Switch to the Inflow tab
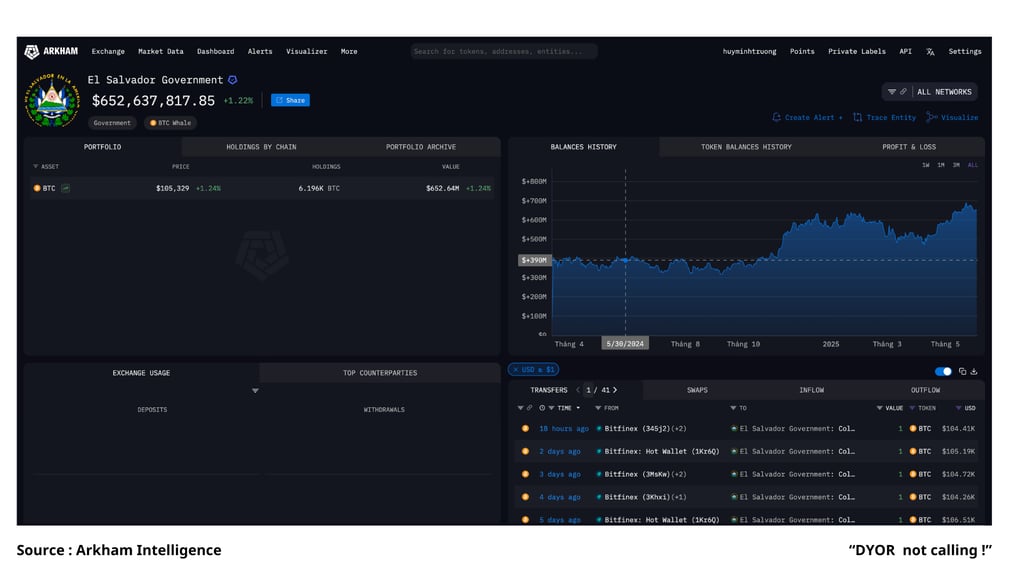 pos(811,390)
